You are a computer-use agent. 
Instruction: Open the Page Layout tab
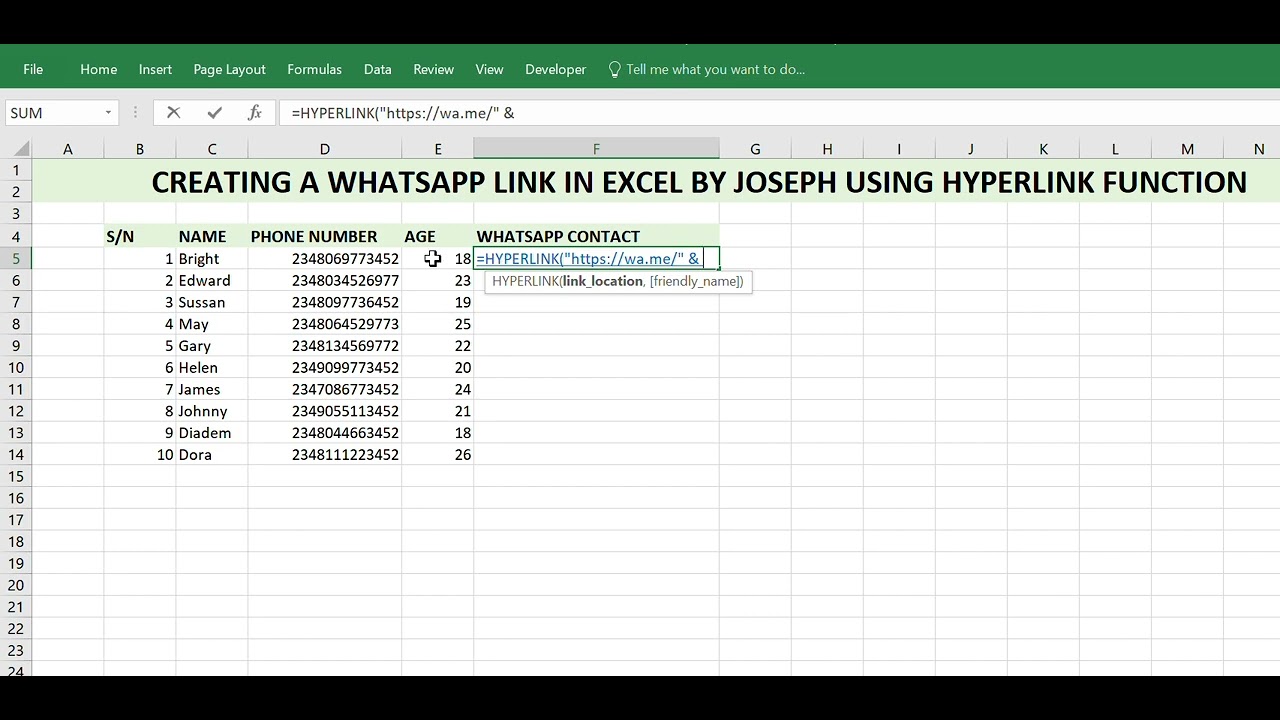click(229, 70)
